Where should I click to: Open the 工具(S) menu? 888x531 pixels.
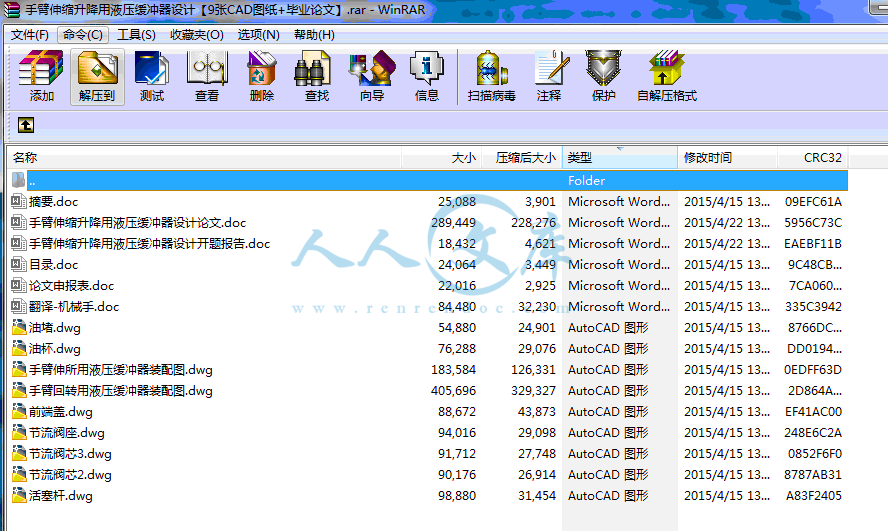[136, 35]
